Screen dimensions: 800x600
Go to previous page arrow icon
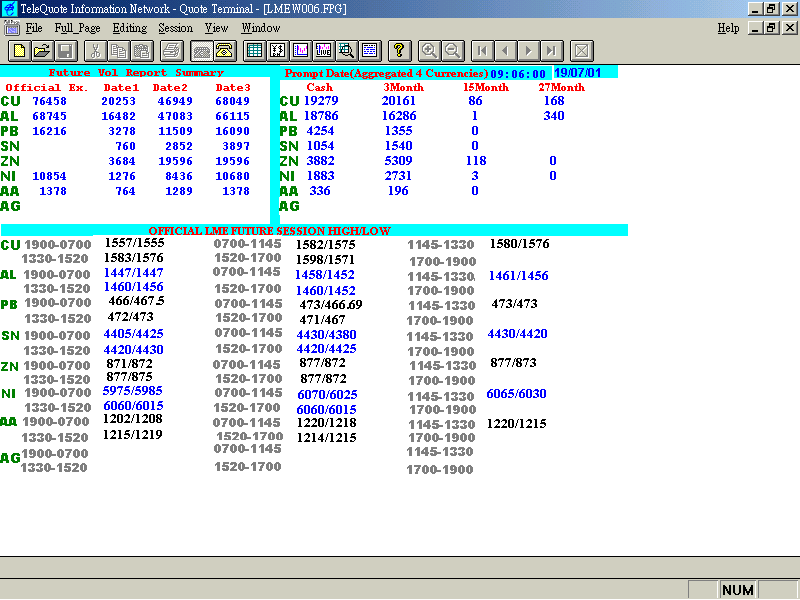click(505, 51)
